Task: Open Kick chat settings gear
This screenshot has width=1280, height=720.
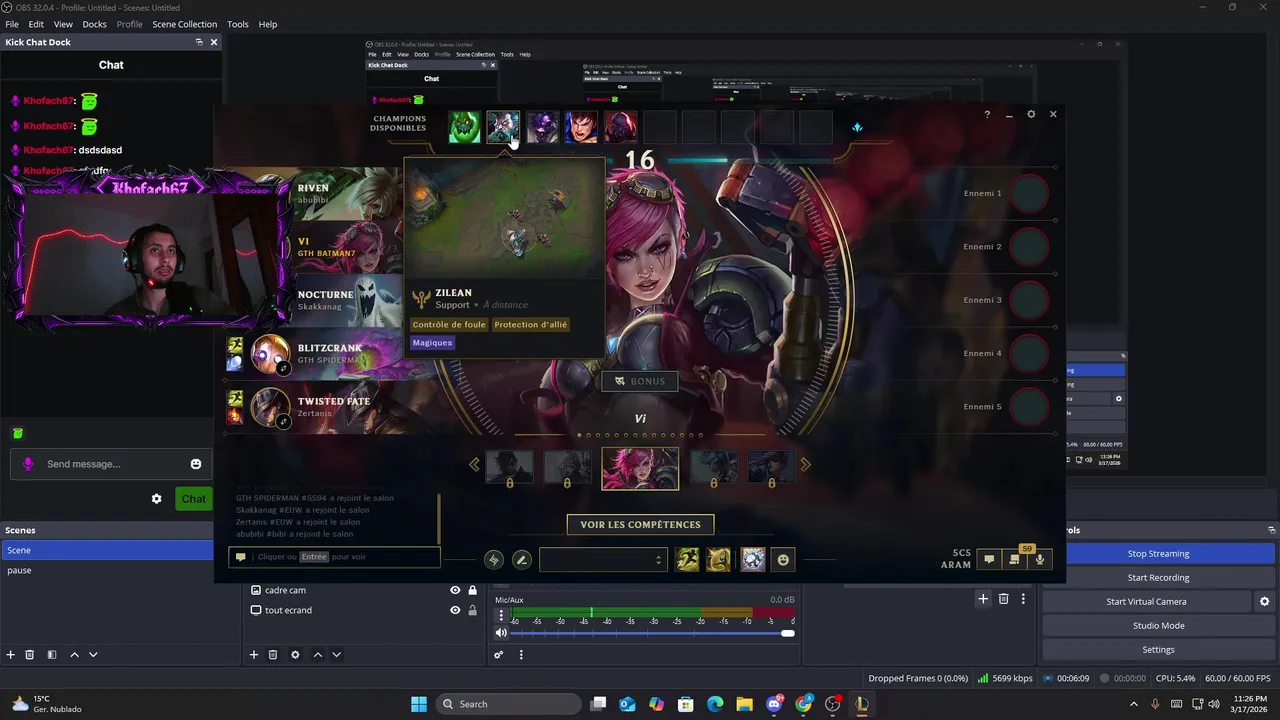Action: (156, 499)
